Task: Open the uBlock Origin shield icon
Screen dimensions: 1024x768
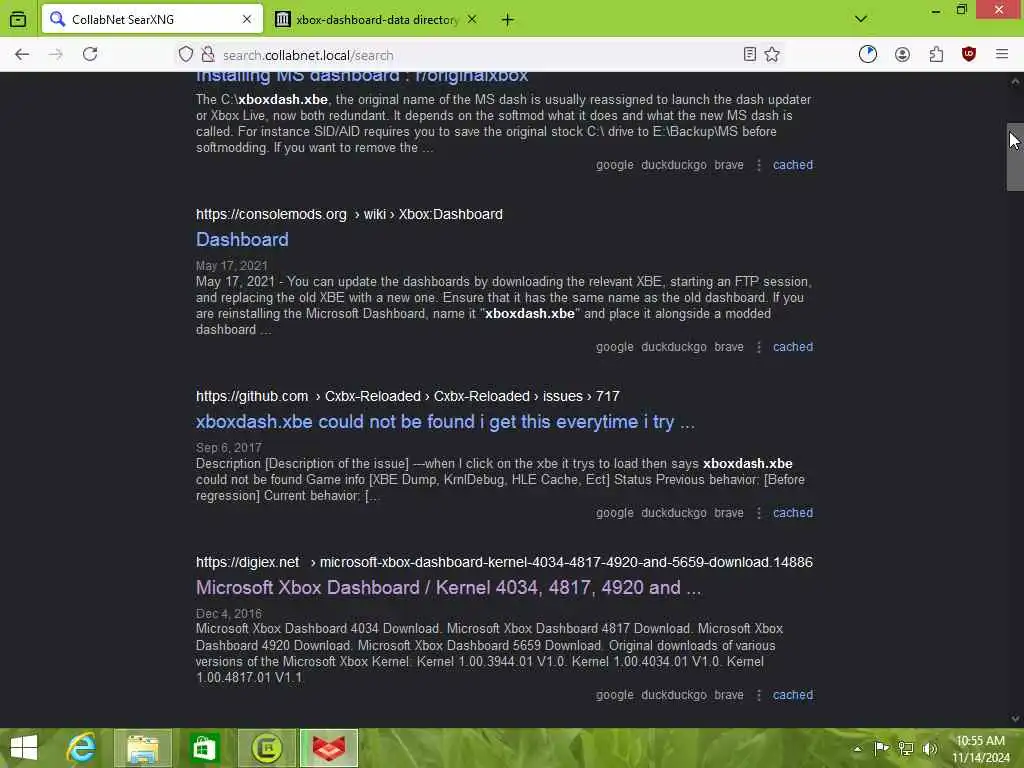Action: pyautogui.click(x=969, y=55)
